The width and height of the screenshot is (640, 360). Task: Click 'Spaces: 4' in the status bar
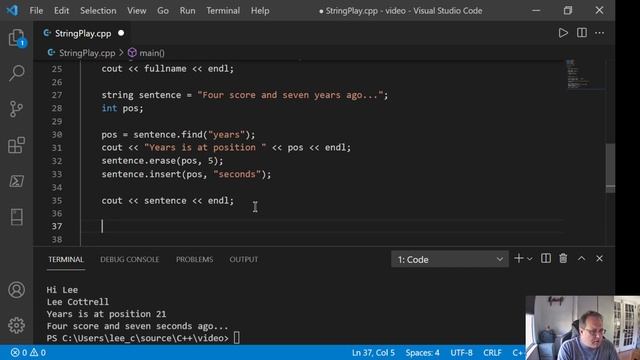422,353
